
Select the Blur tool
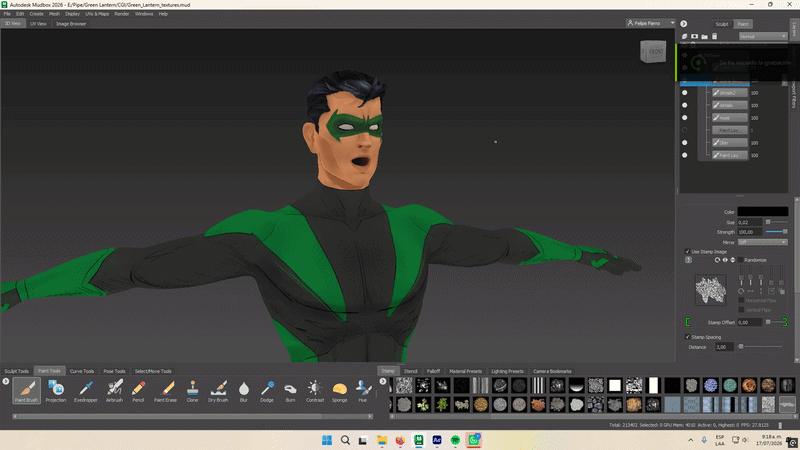(x=244, y=391)
